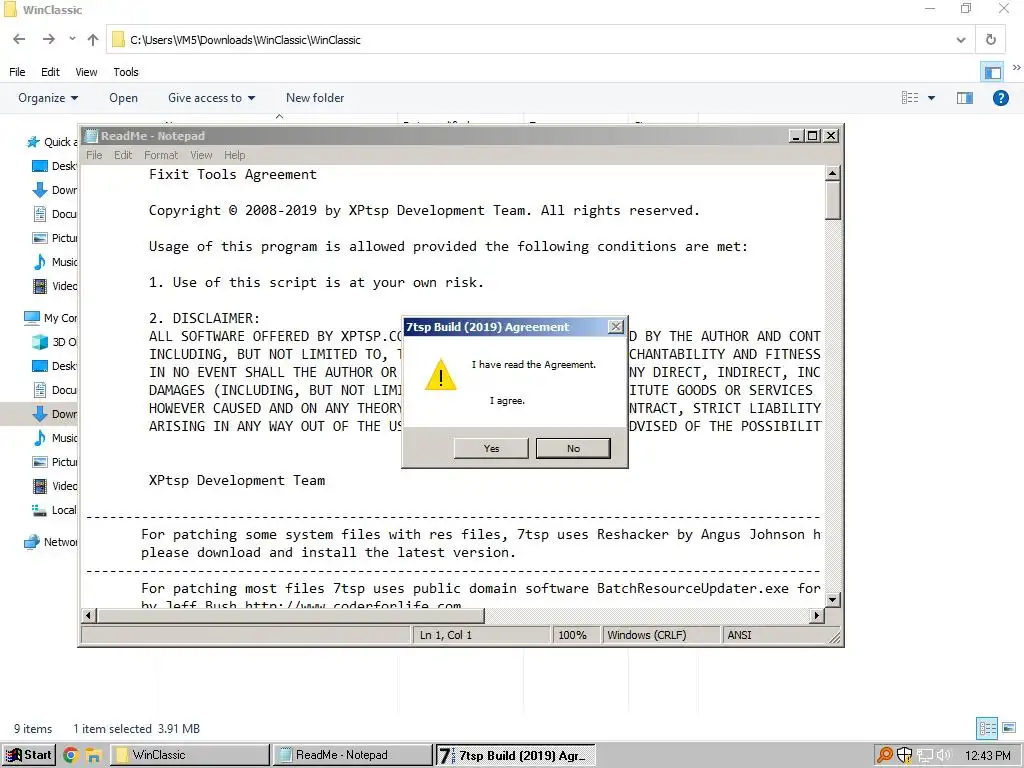Click Notepad vertical scrollbar up arrow
Screen dimensions: 1024x768
click(832, 173)
